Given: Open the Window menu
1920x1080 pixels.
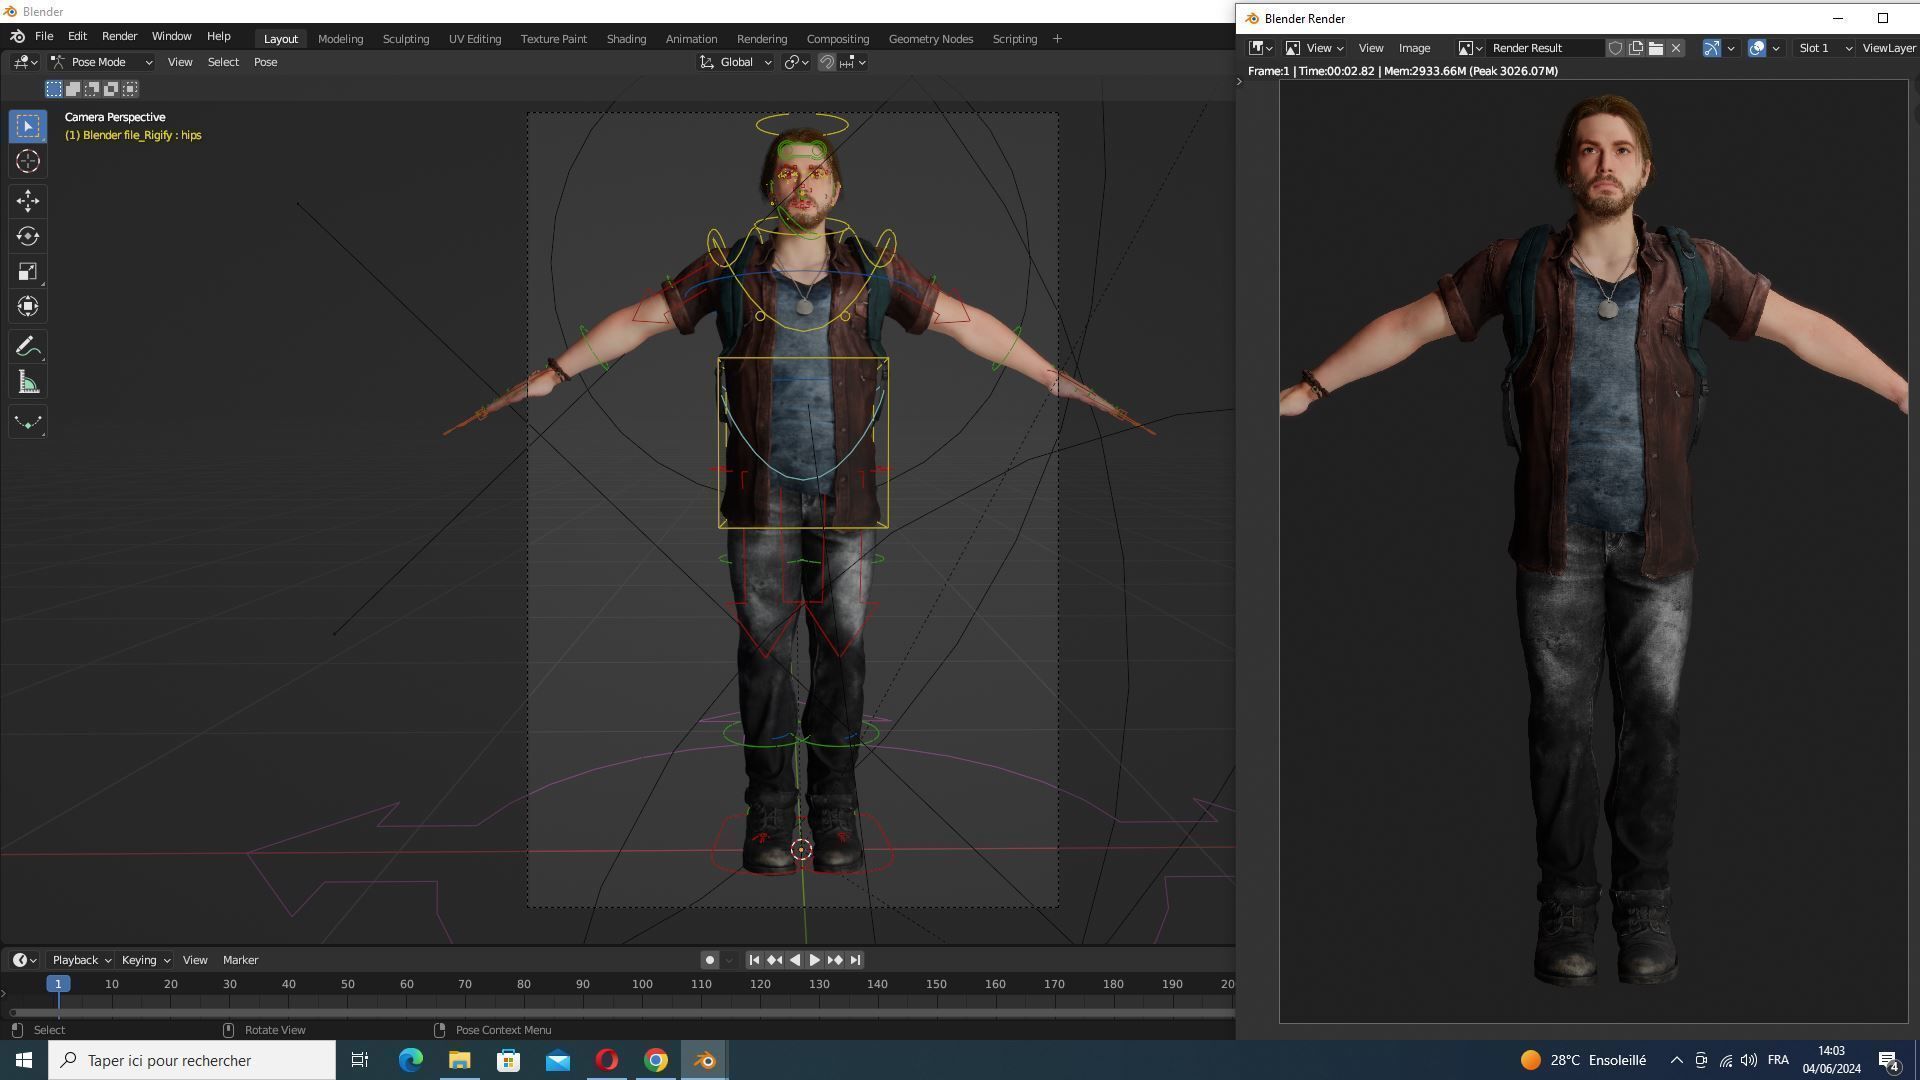Looking at the screenshot, I should 171,36.
